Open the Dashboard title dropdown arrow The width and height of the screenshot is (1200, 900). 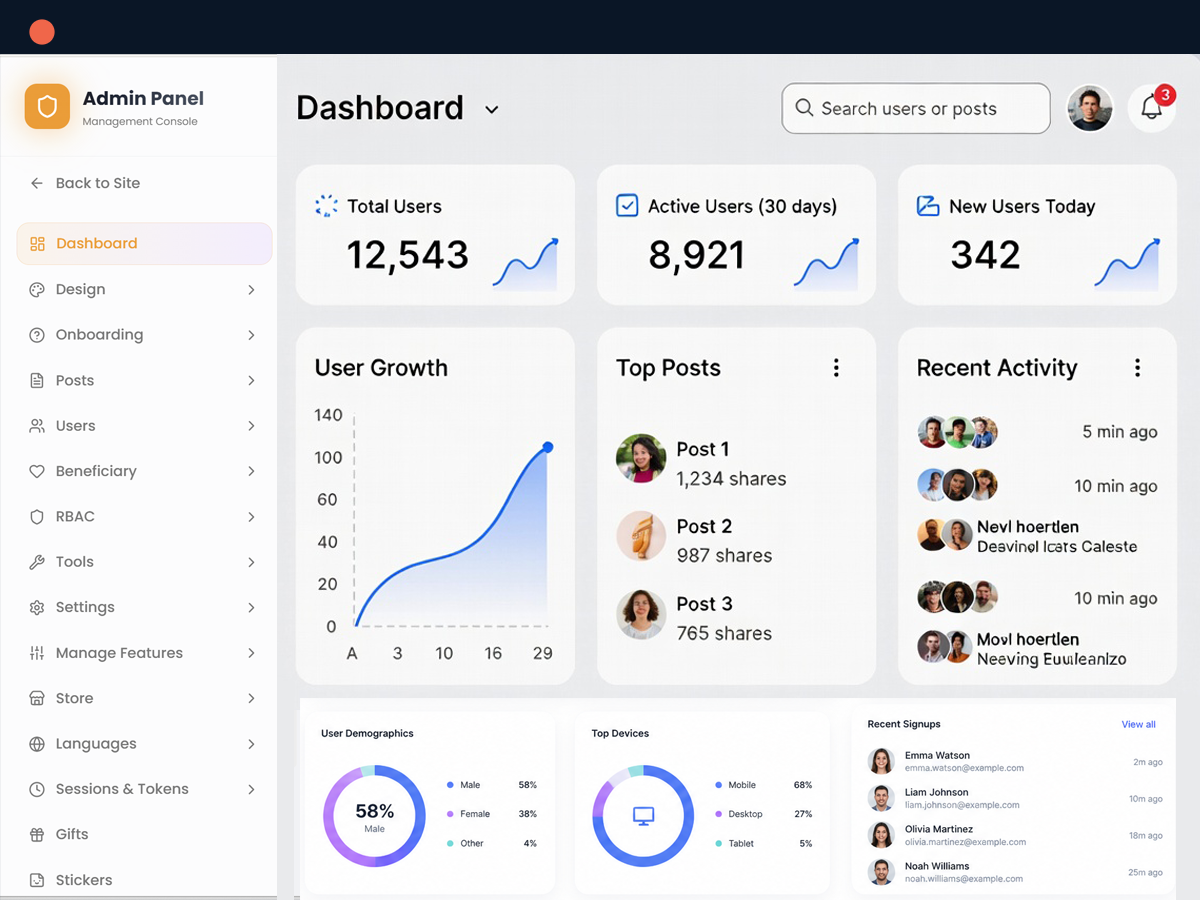click(492, 109)
